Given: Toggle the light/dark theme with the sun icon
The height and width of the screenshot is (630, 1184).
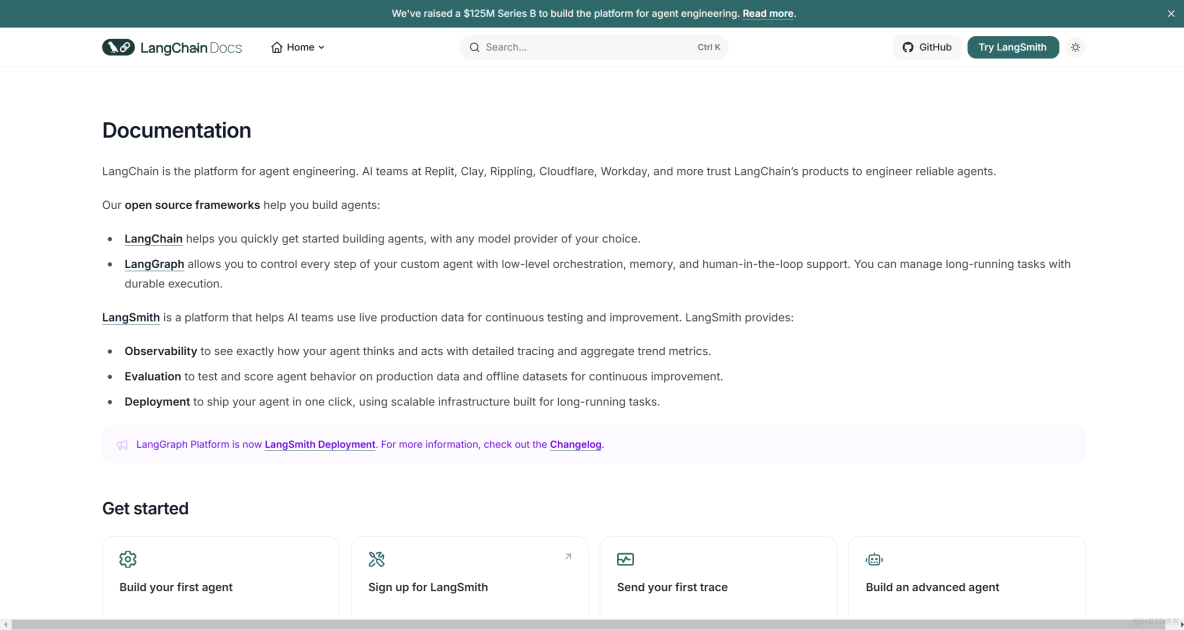Looking at the screenshot, I should pyautogui.click(x=1075, y=46).
